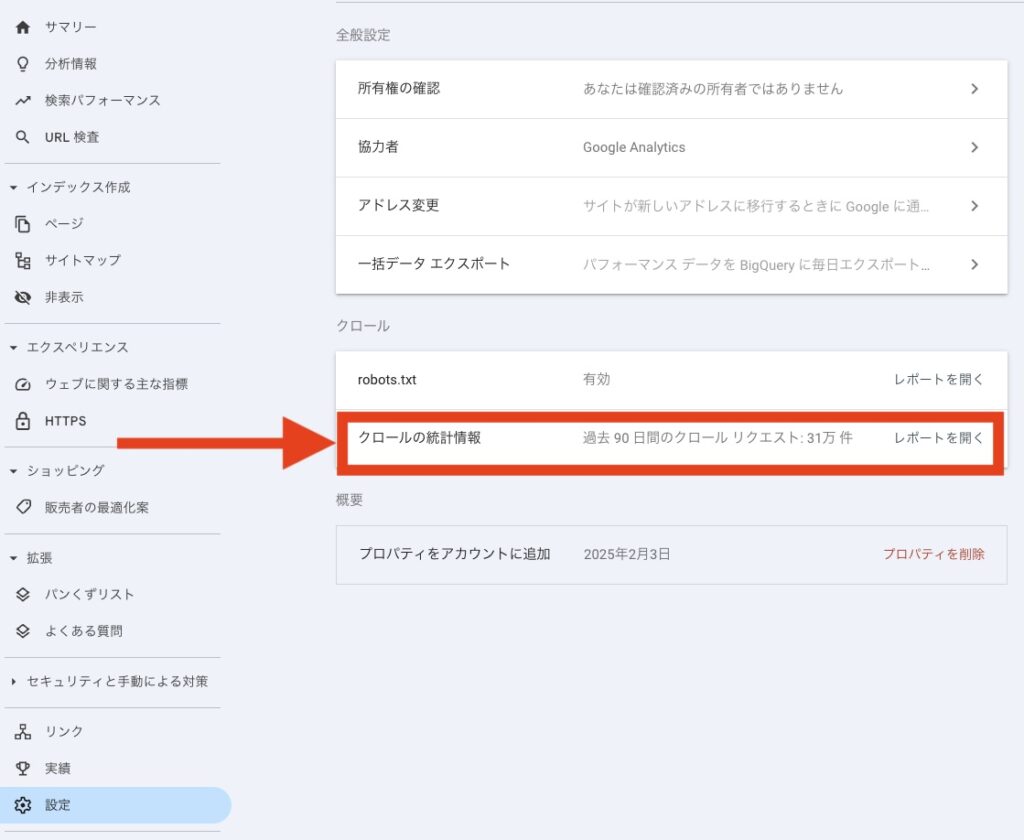The height and width of the screenshot is (840, 1024).
Task: Click the magnifier icon for URL 検査
Action: [x=23, y=138]
